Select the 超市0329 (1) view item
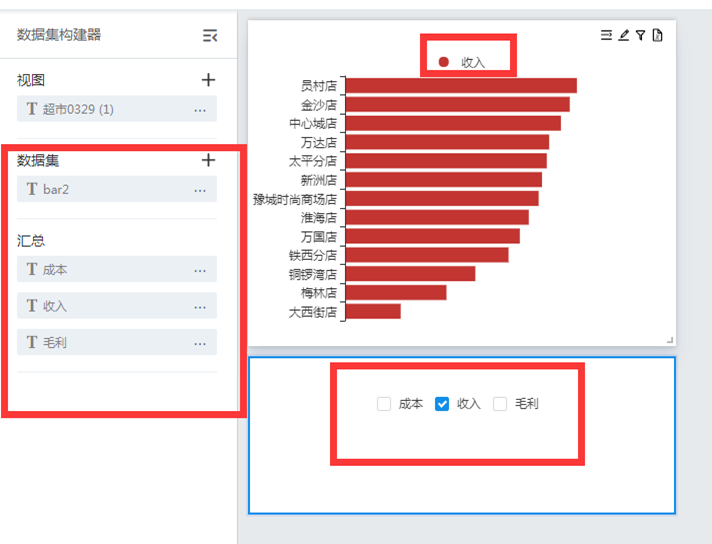Screen dimensions: 712x544 coord(117,109)
